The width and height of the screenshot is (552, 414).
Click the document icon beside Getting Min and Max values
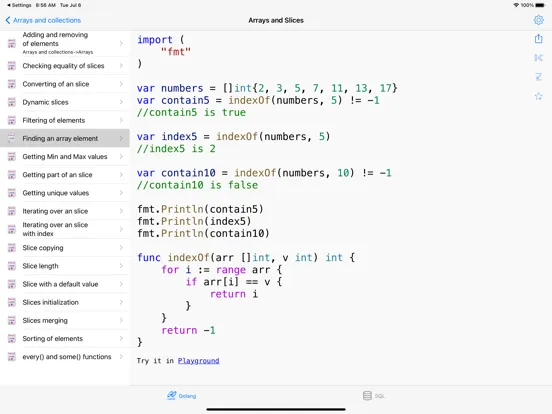tap(12, 157)
